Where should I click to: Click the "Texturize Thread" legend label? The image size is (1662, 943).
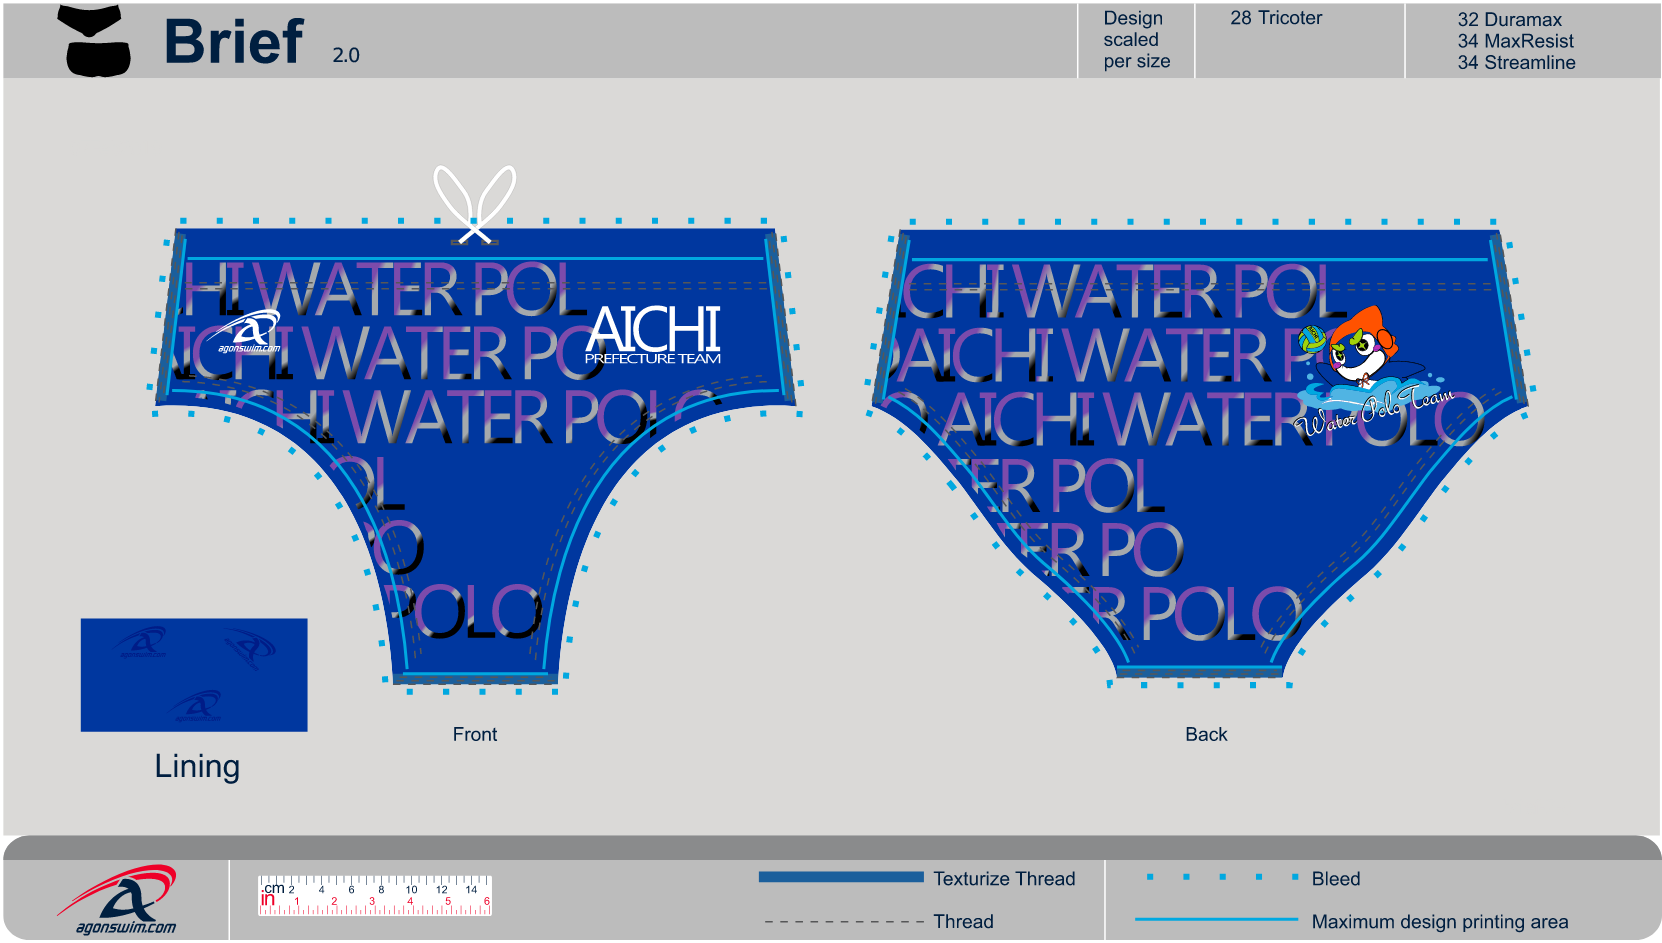pyautogui.click(x=1004, y=879)
